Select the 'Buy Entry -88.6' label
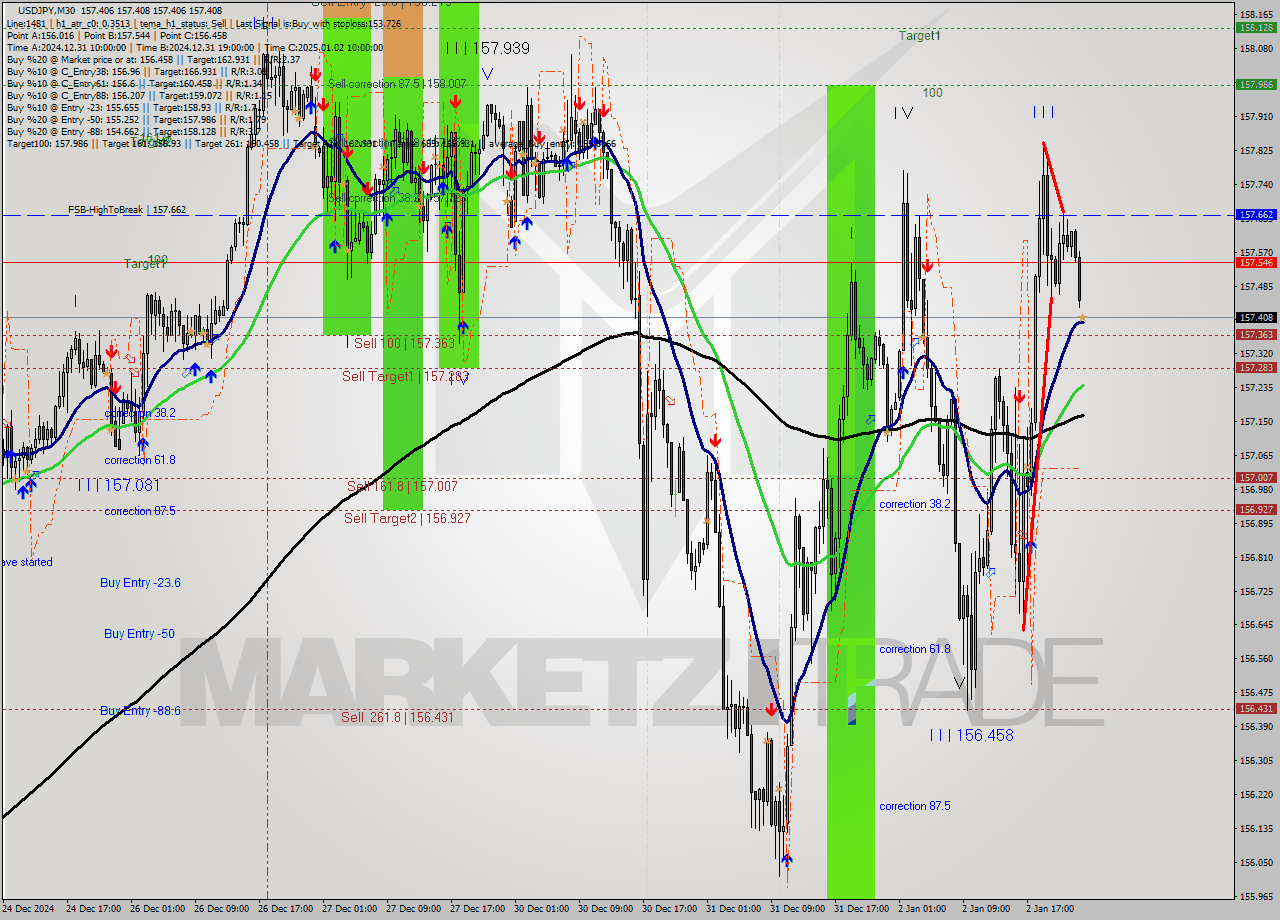The width and height of the screenshot is (1280, 920). pyautogui.click(x=140, y=710)
